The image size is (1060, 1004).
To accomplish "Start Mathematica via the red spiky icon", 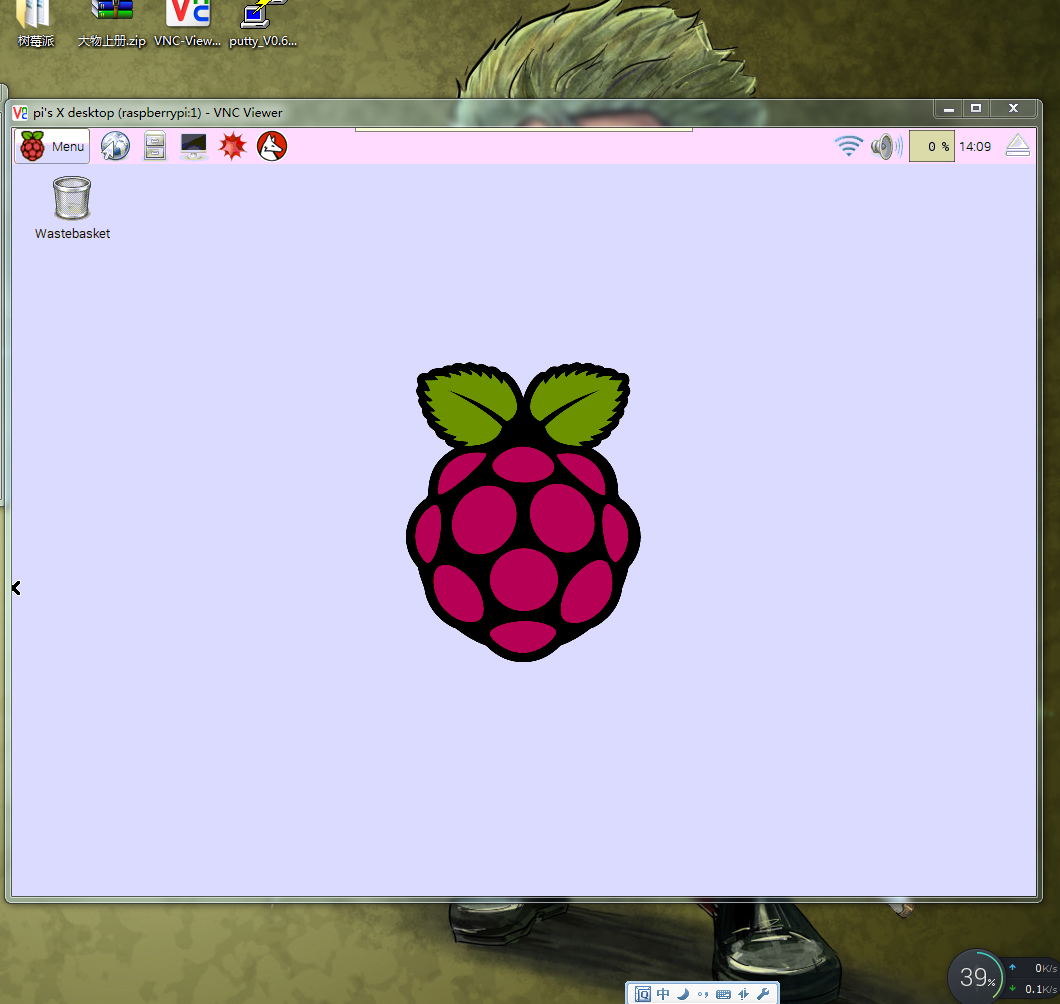I will click(x=233, y=146).
